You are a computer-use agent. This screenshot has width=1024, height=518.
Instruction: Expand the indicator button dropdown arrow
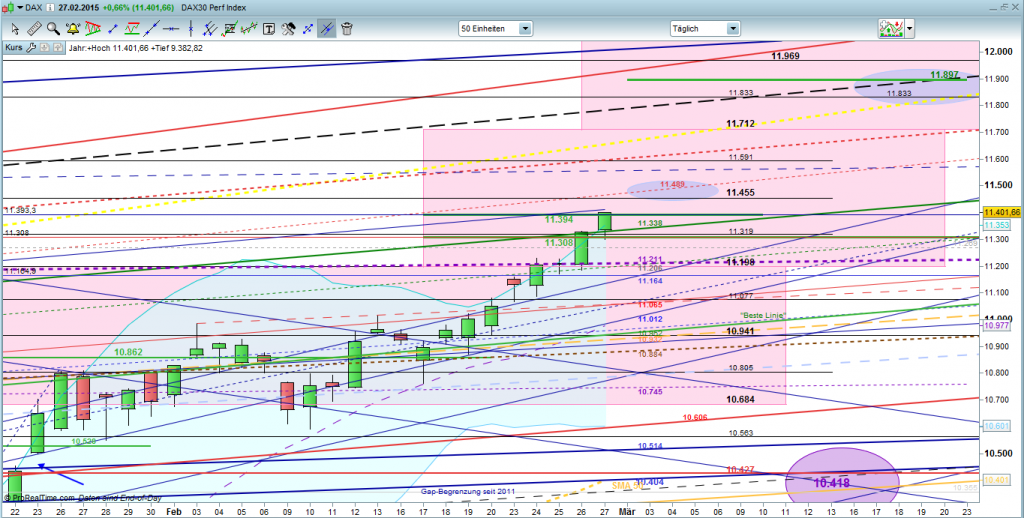[909, 29]
